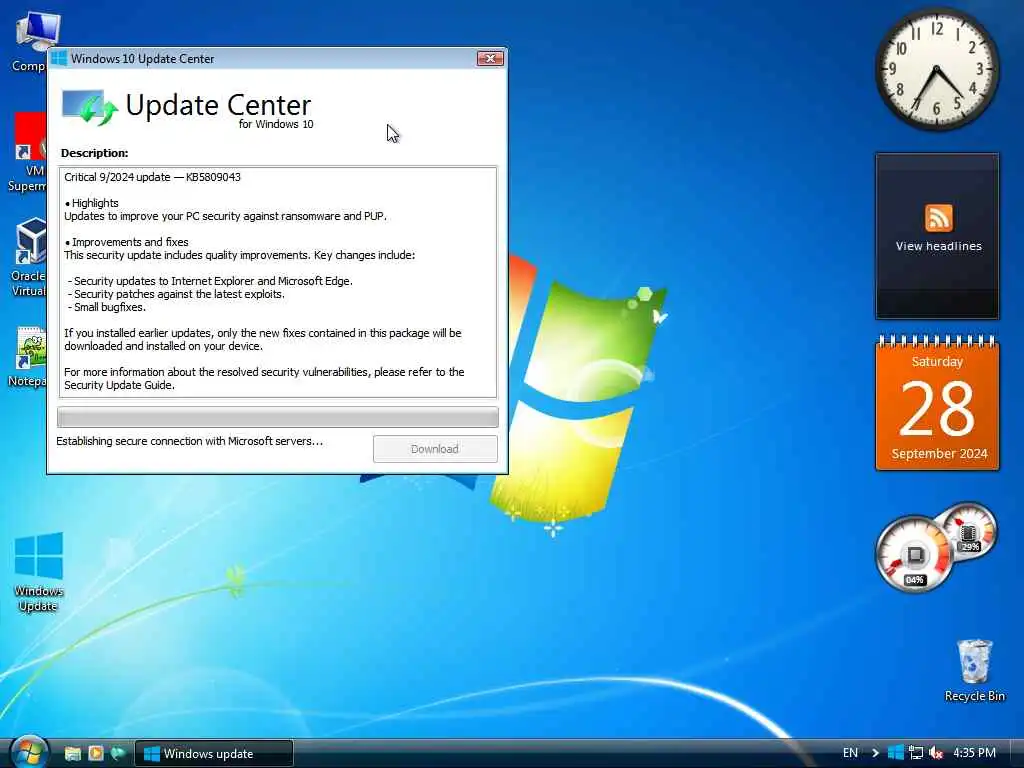Screen dimensions: 1024x768
Task: Click the update progress bar
Action: tap(278, 417)
